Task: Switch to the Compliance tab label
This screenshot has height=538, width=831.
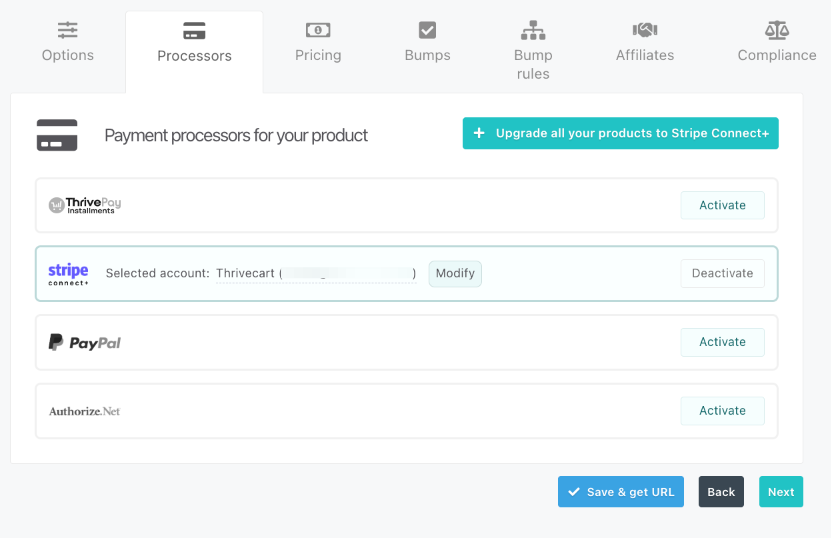Action: pos(777,55)
